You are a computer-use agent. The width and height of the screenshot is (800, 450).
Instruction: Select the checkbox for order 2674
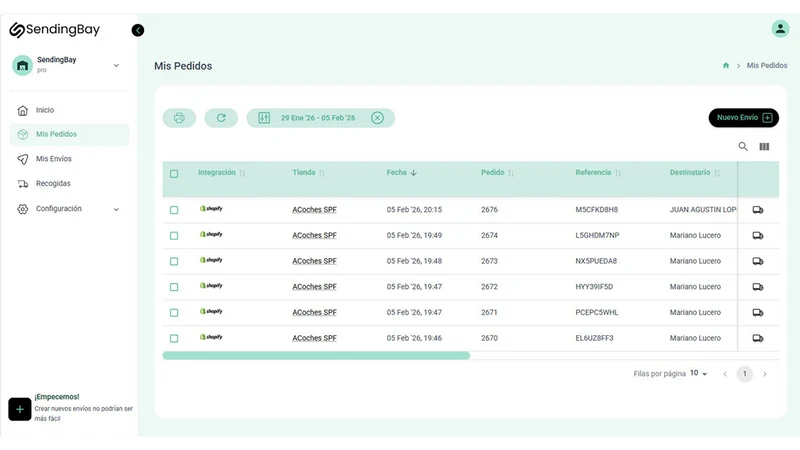click(174, 236)
